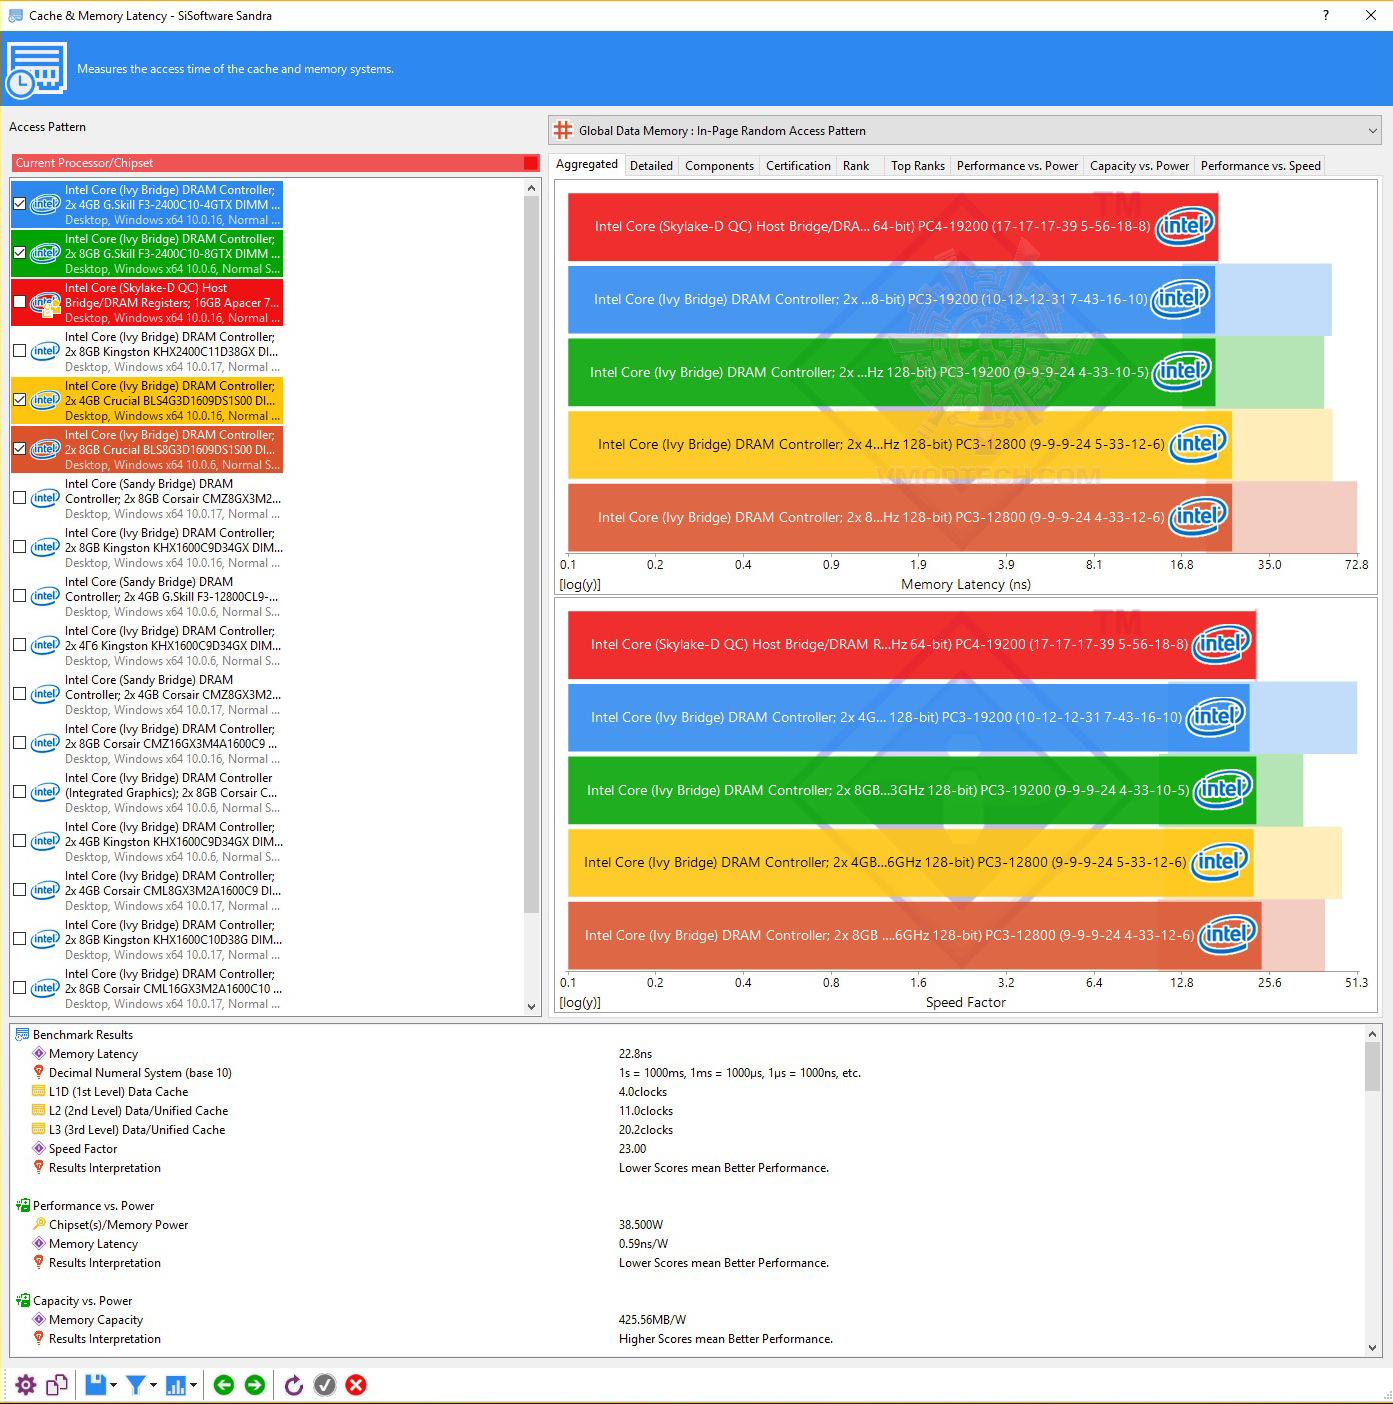This screenshot has width=1393, height=1404.
Task: Click the red X cancel icon
Action: [356, 1385]
